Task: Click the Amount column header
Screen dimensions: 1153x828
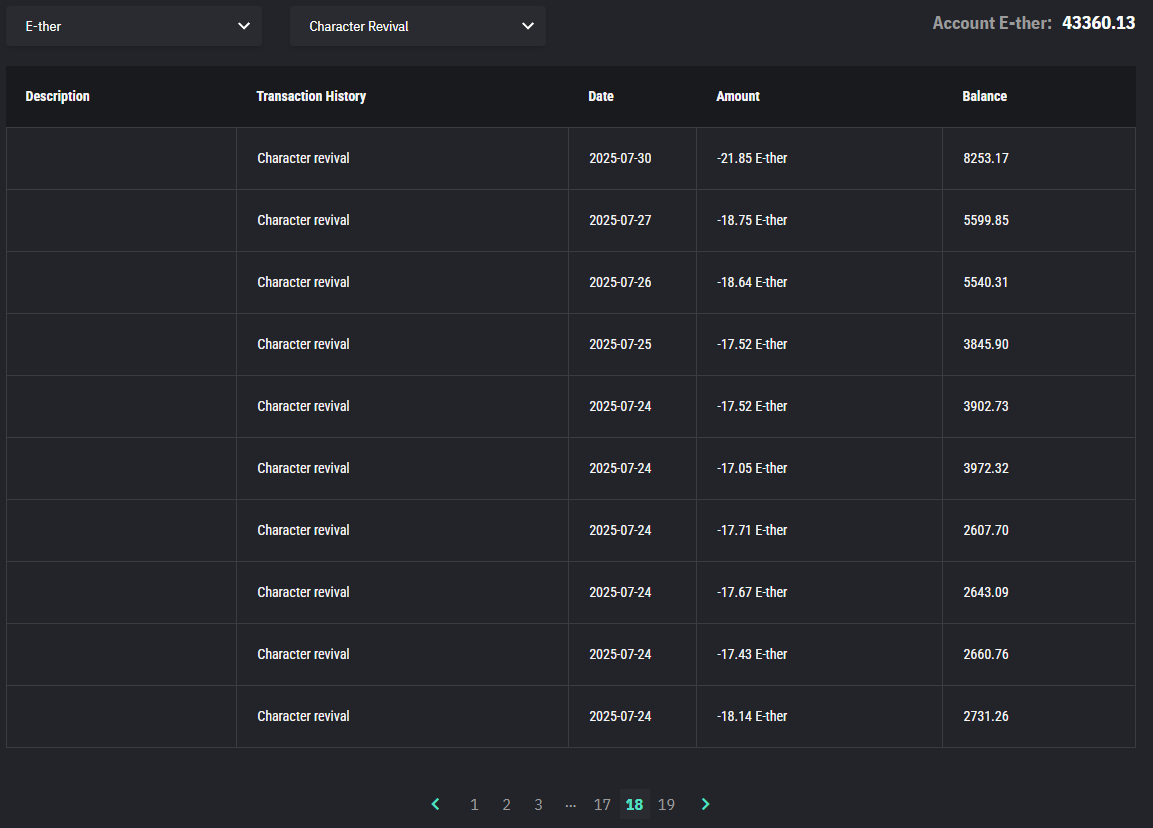Action: (x=738, y=96)
